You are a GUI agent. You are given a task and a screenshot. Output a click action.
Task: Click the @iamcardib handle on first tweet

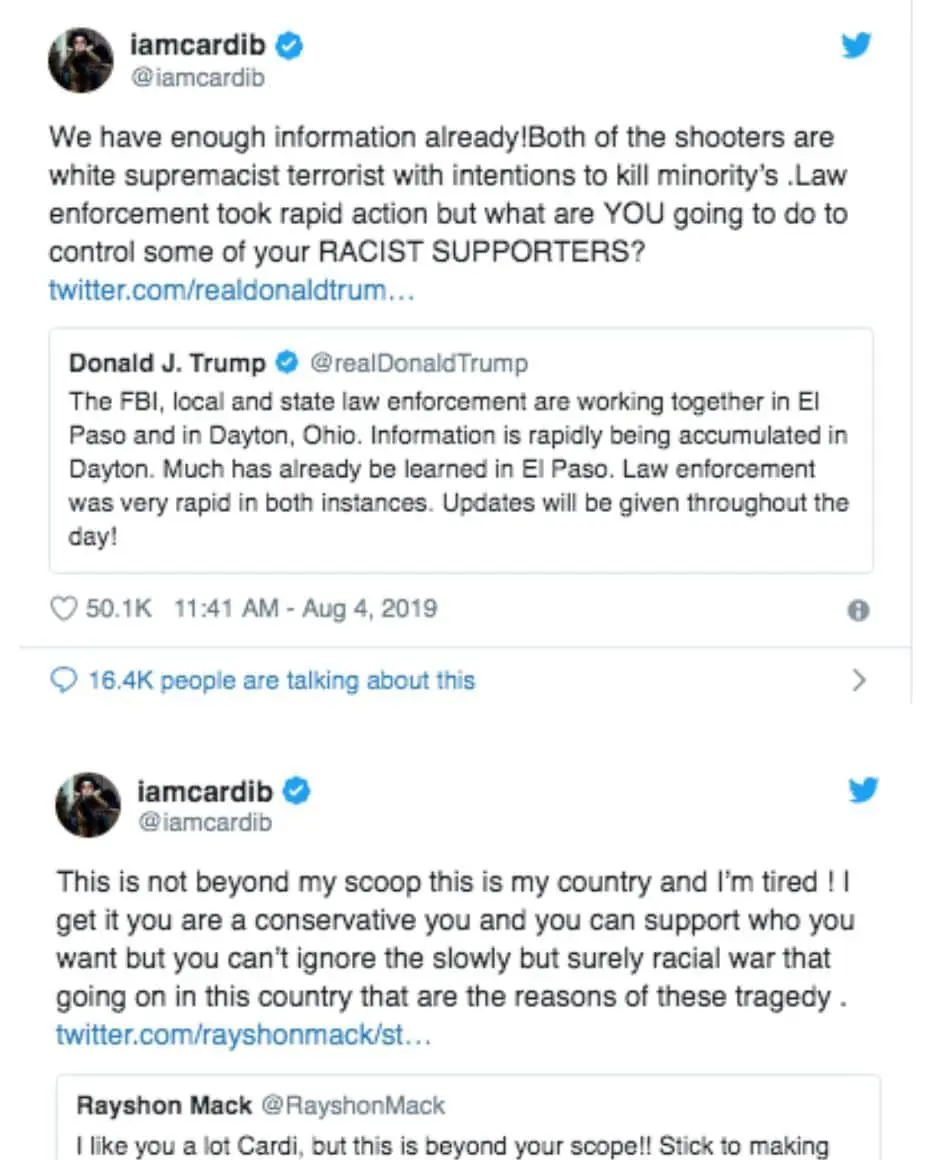pos(198,77)
